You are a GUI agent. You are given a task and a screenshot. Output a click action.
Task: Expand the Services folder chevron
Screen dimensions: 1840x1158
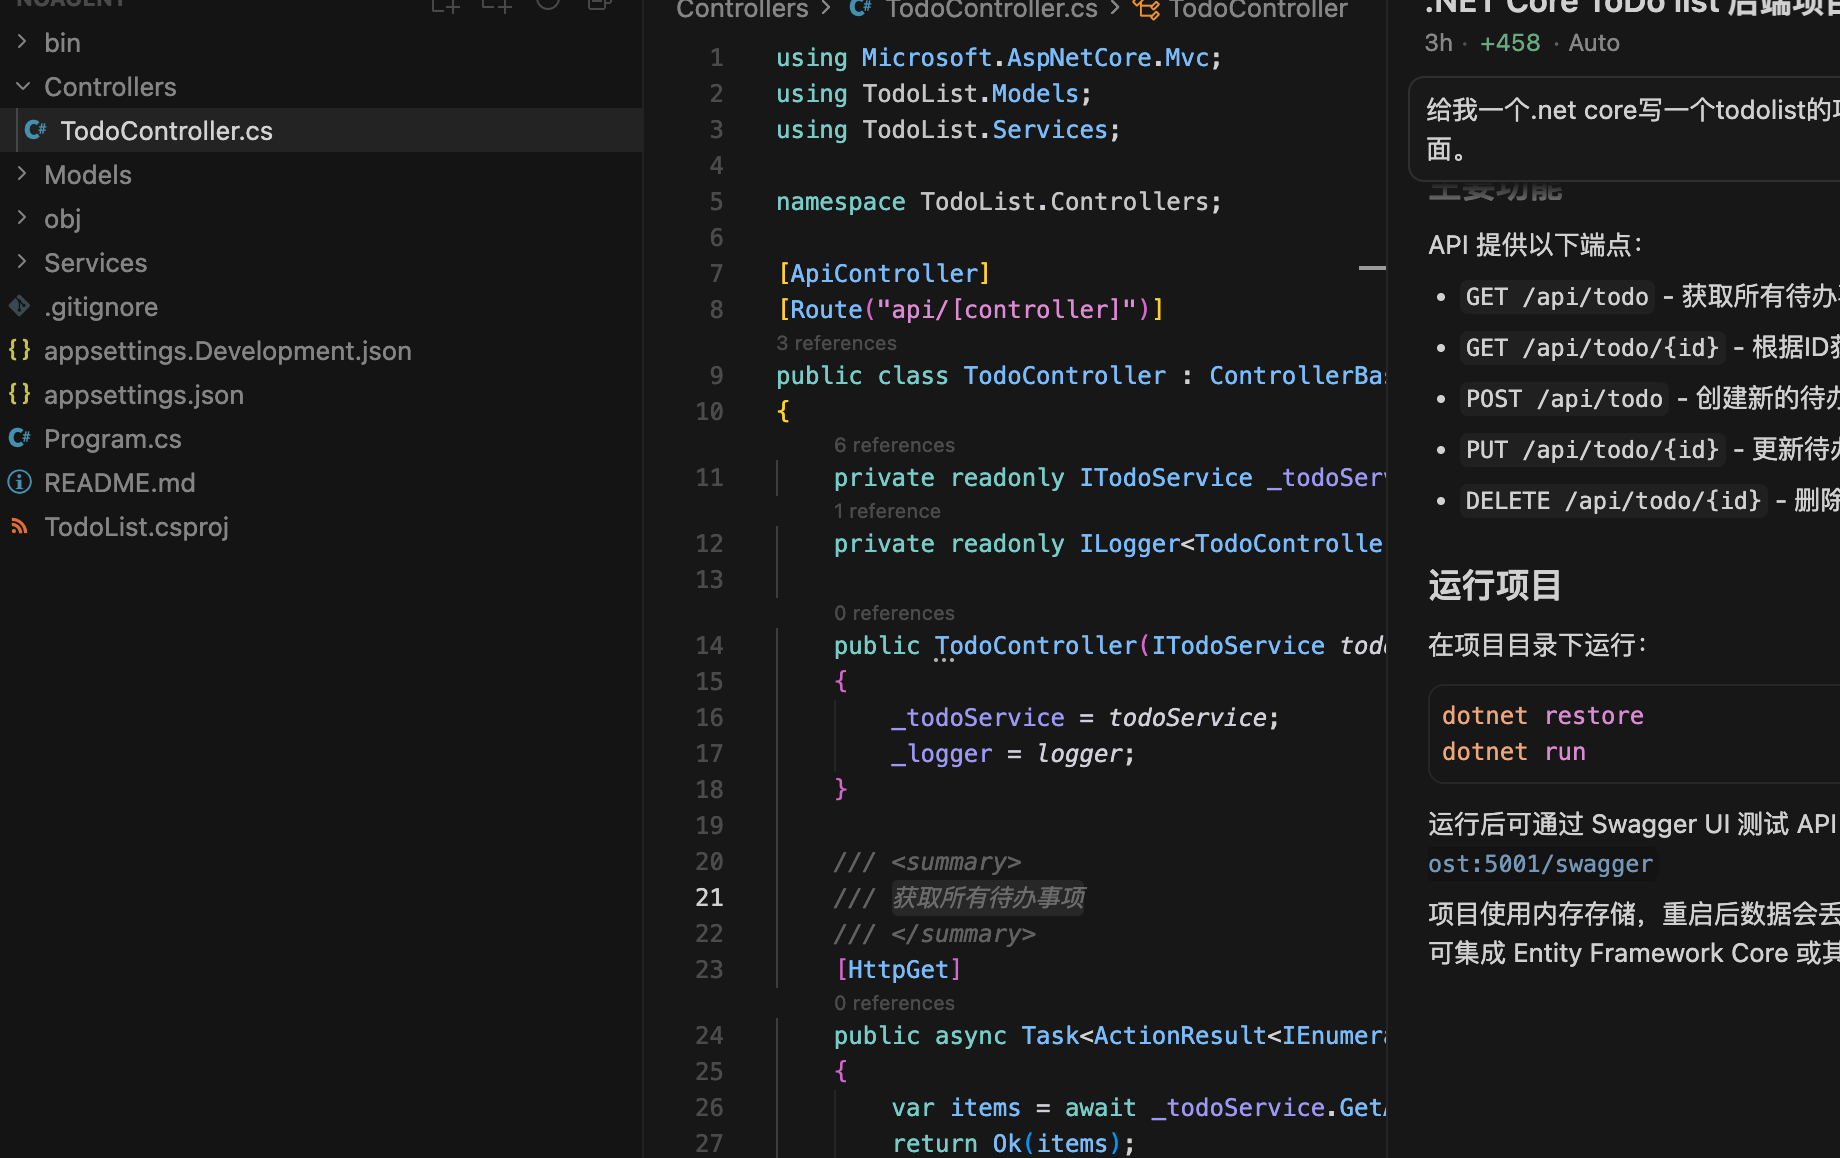(x=22, y=262)
